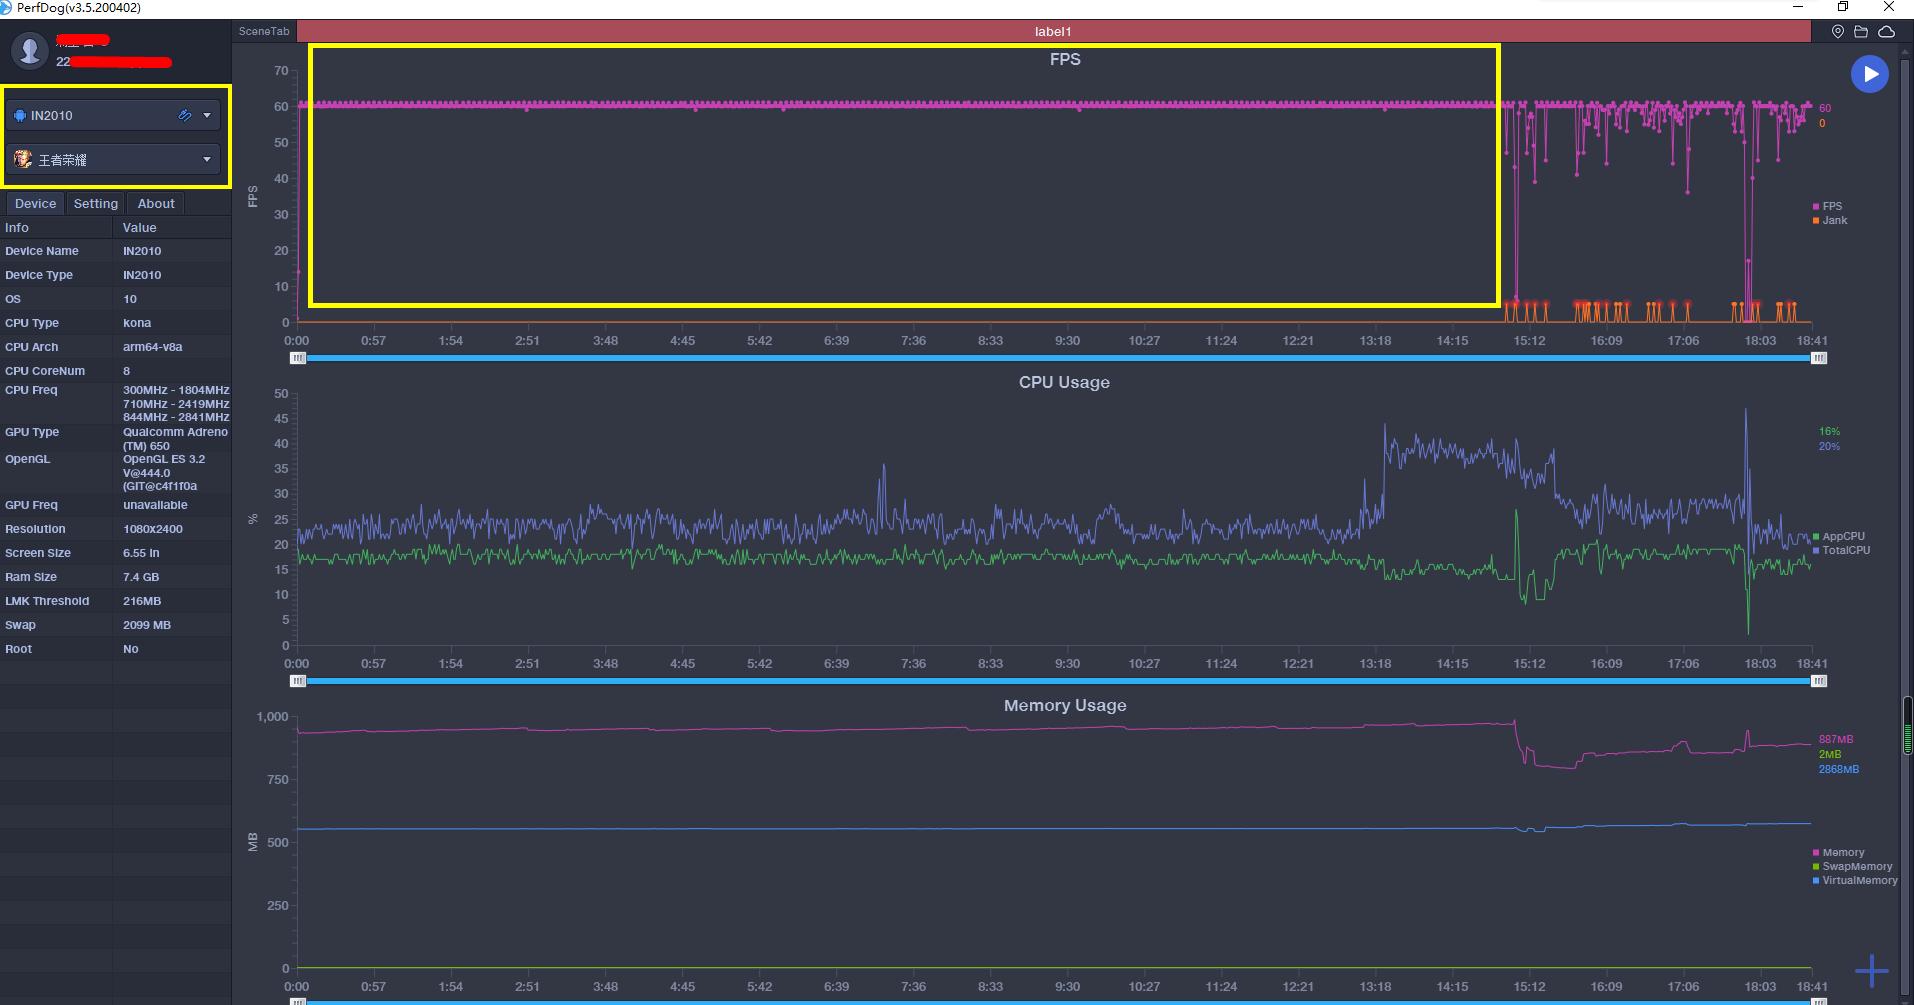Click the CPU Type value kona

137,323
